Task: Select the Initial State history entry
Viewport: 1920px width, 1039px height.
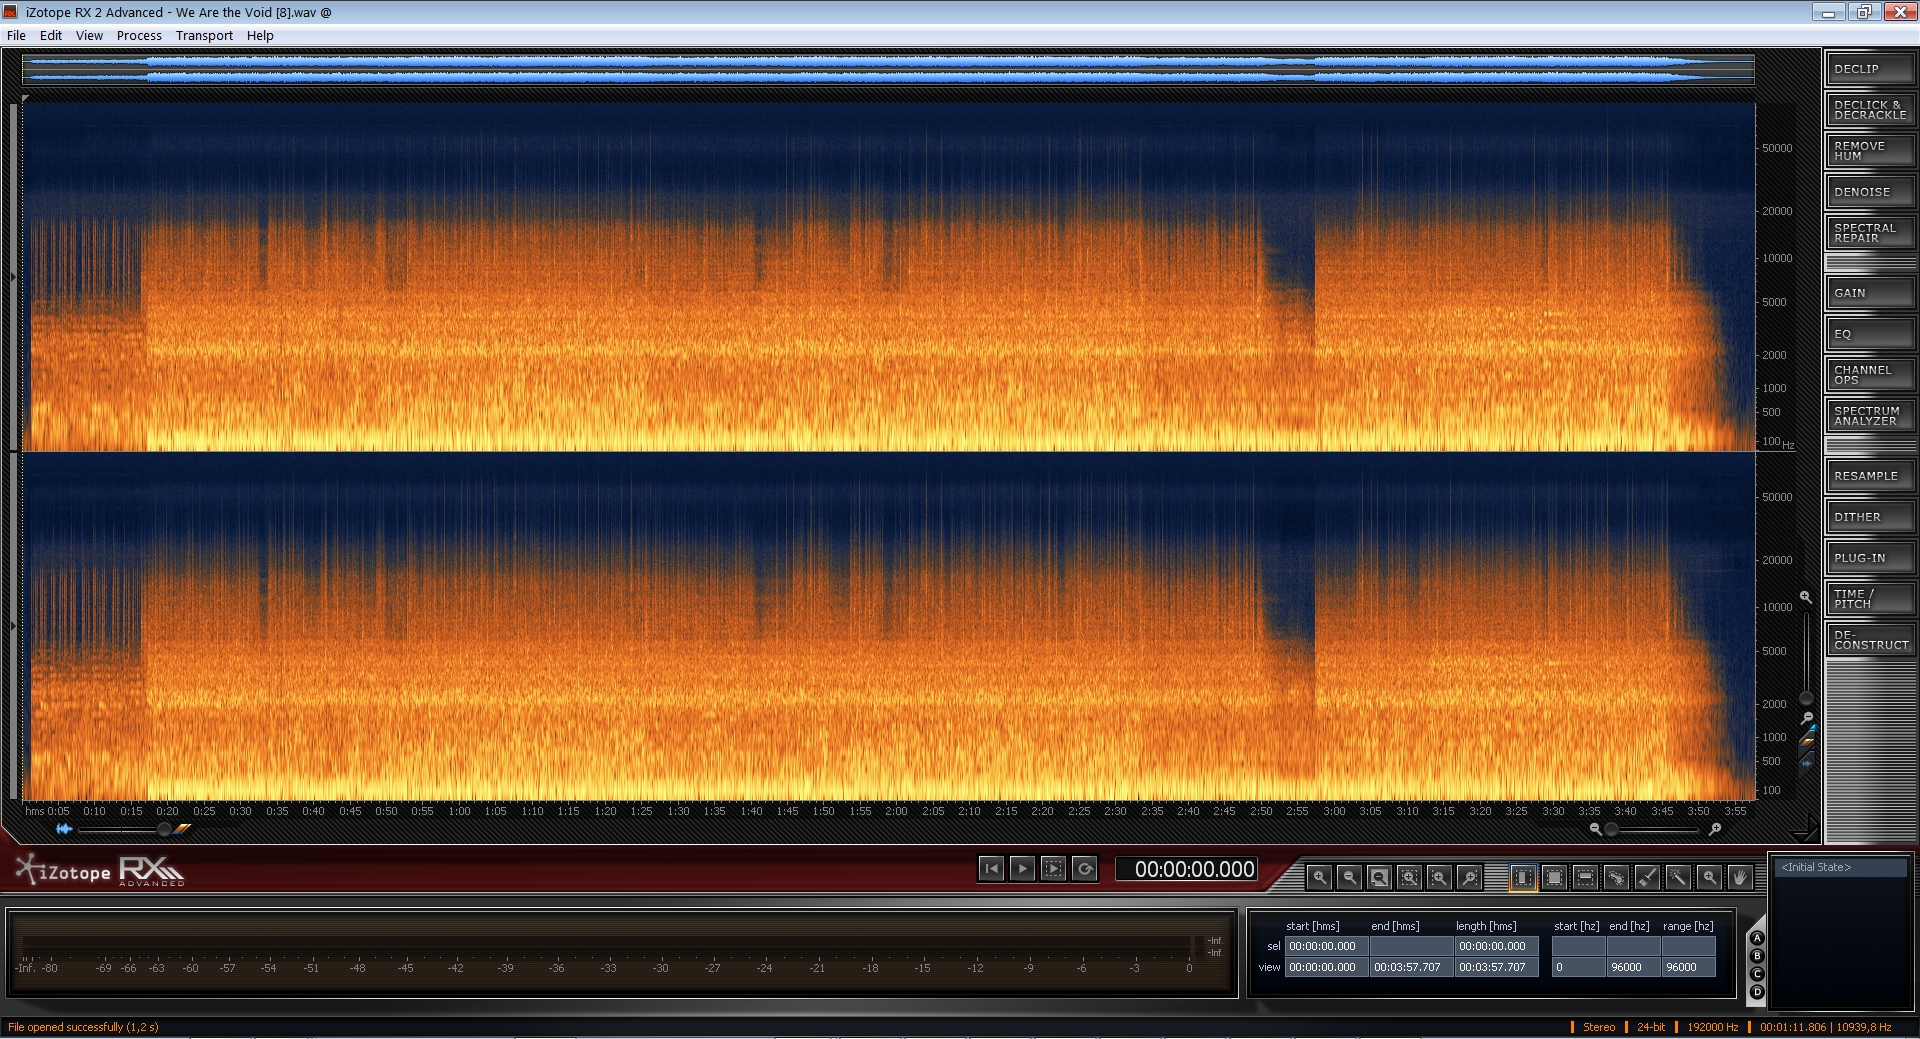Action: pyautogui.click(x=1840, y=867)
